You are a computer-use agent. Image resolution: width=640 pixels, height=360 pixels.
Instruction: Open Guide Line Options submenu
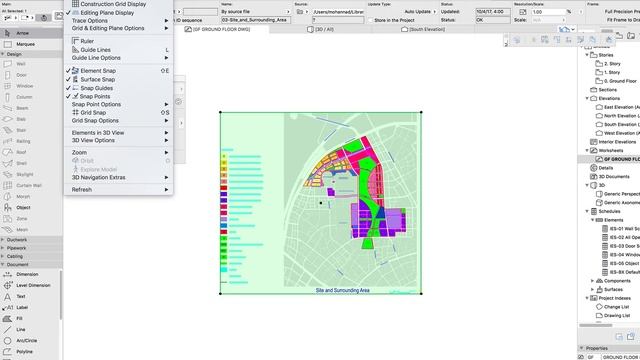point(118,58)
